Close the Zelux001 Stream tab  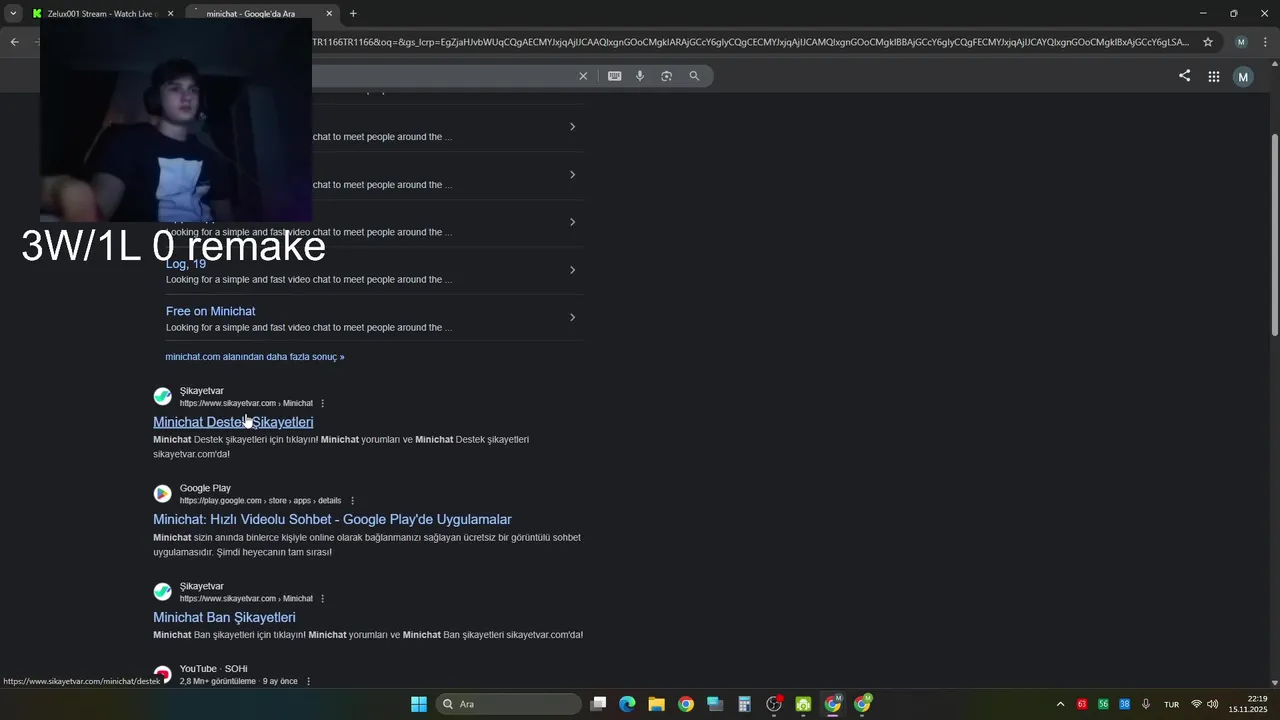coord(170,14)
